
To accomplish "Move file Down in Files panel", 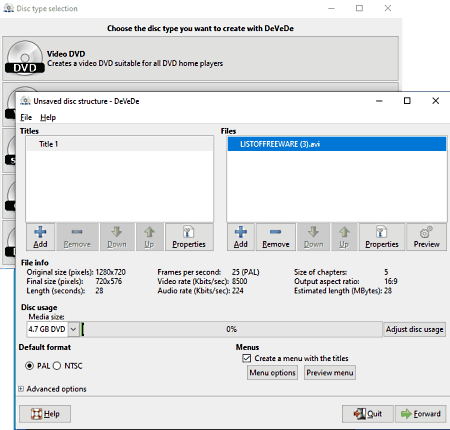I will tap(313, 237).
